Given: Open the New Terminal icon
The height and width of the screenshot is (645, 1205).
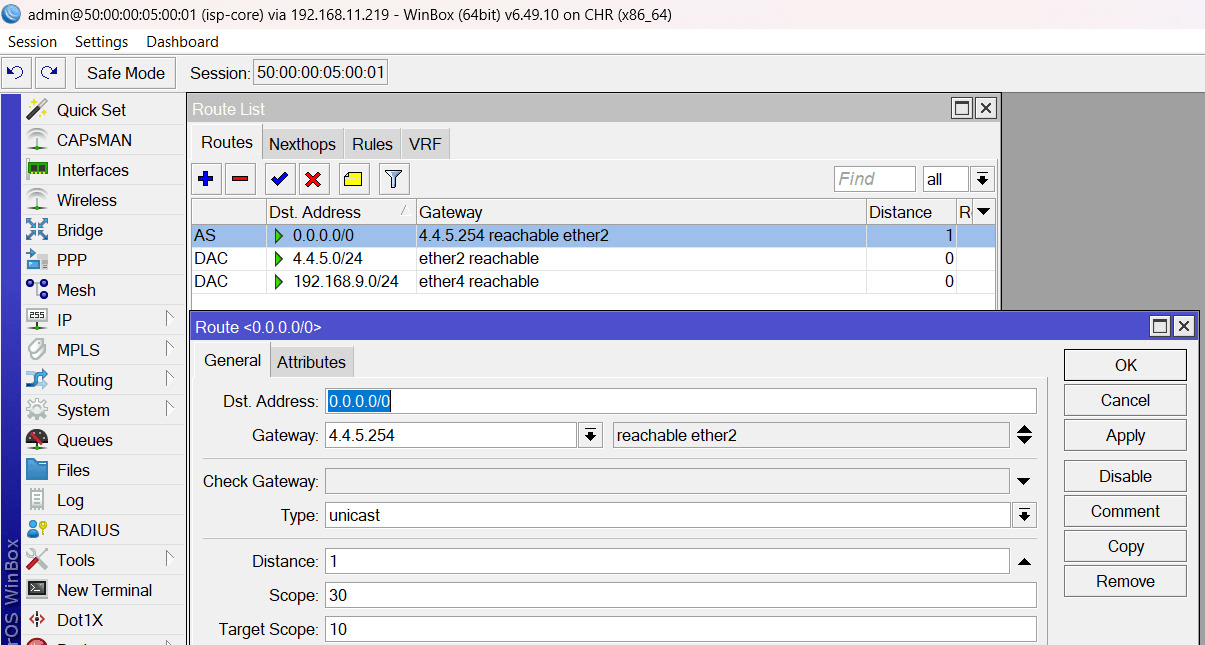Looking at the screenshot, I should coord(37,590).
